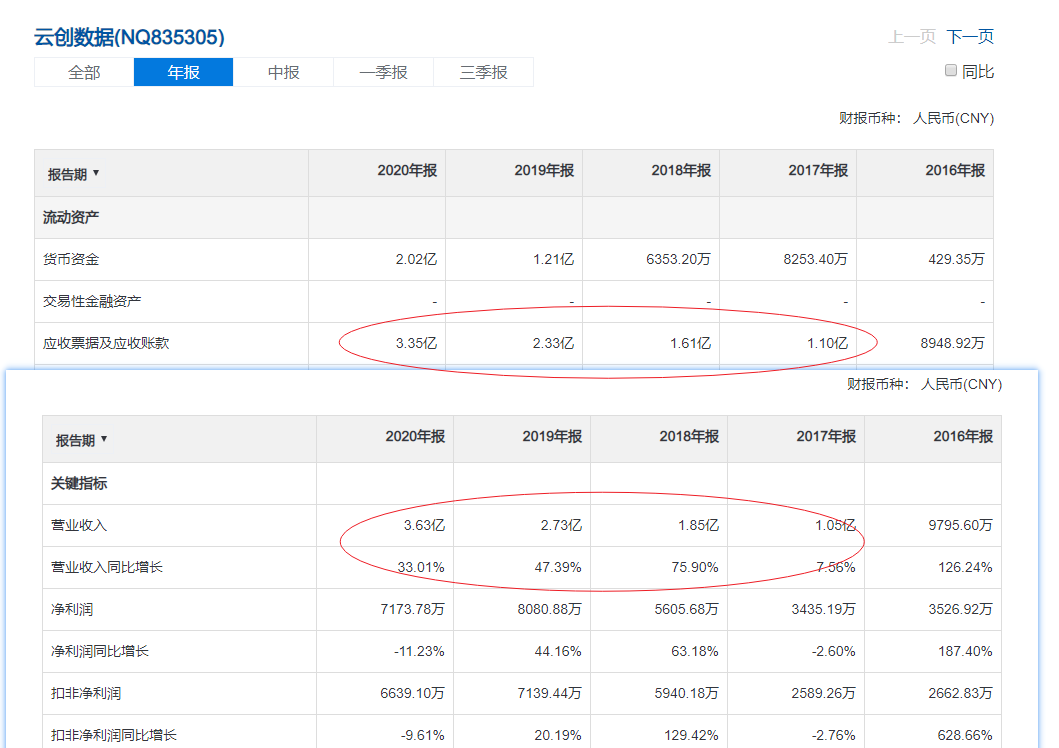Switch to the 中报 tab
Screen dimensions: 1059x748
point(284,72)
